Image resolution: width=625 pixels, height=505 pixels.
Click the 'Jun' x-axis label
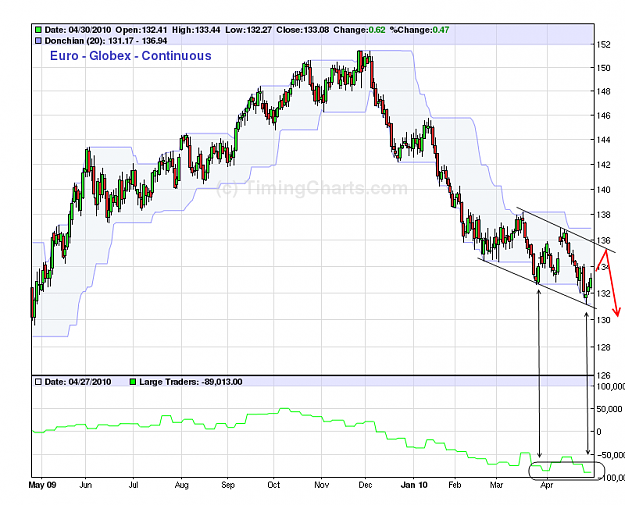pyautogui.click(x=86, y=485)
